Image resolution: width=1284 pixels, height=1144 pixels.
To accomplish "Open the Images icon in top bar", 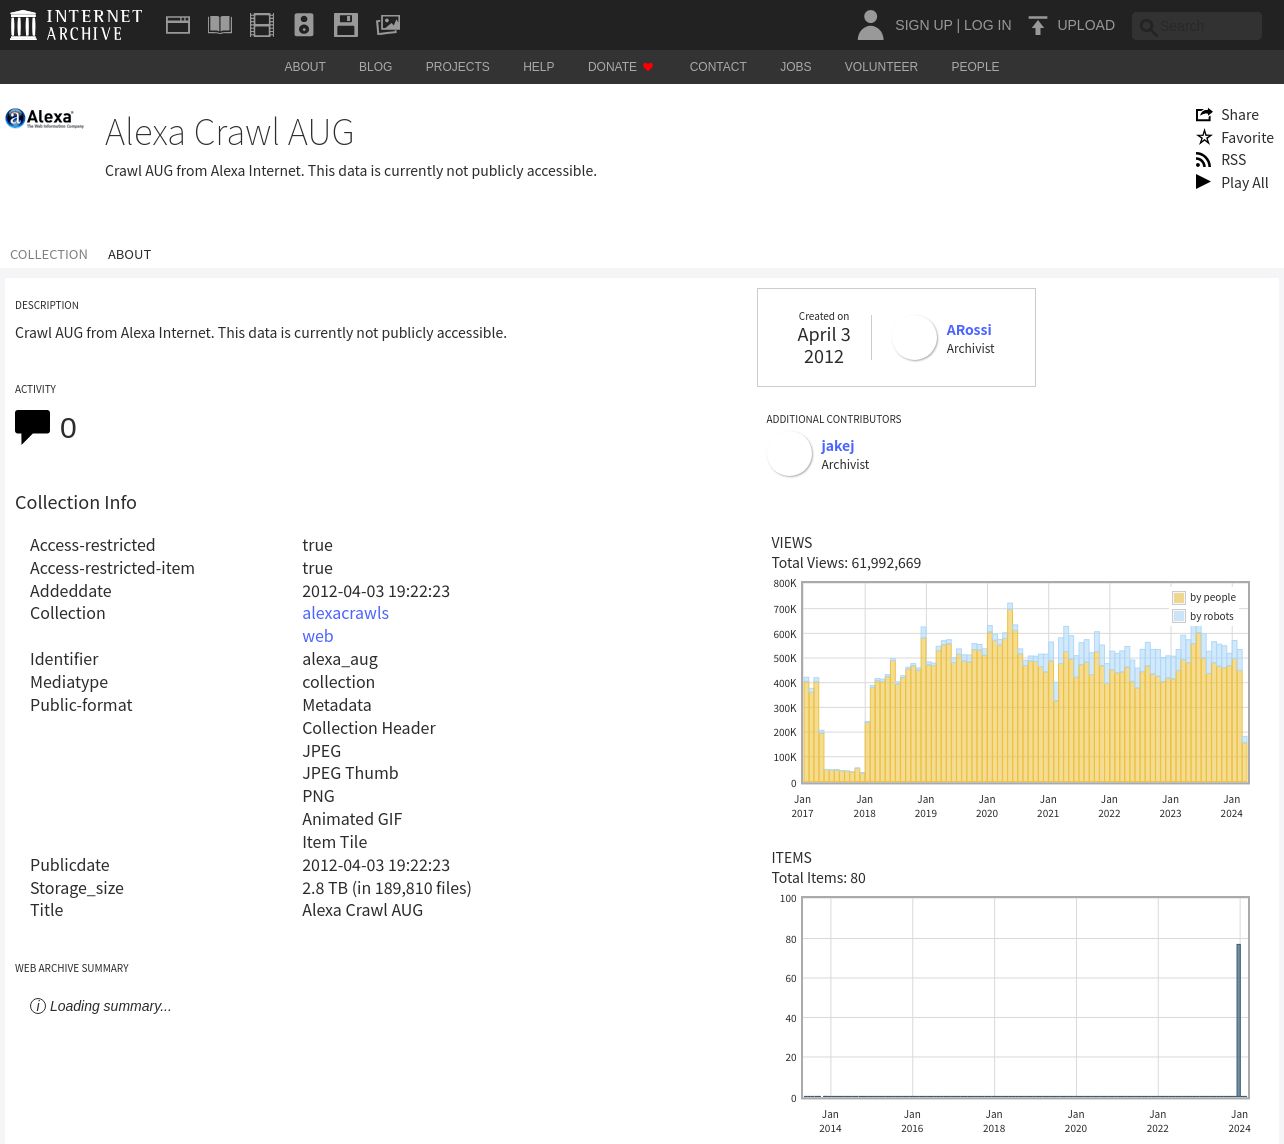I will point(388,25).
